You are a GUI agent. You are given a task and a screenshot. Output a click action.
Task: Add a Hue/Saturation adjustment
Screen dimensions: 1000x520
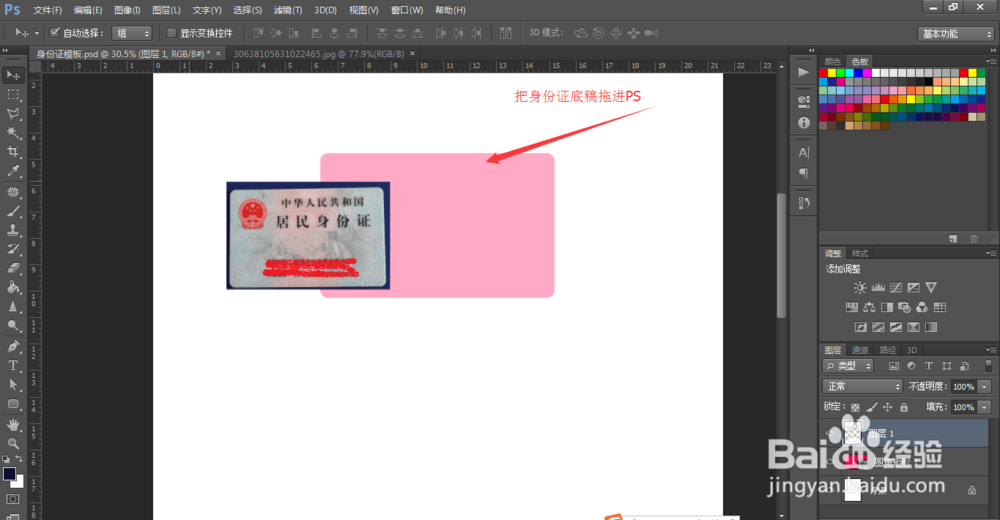851,308
